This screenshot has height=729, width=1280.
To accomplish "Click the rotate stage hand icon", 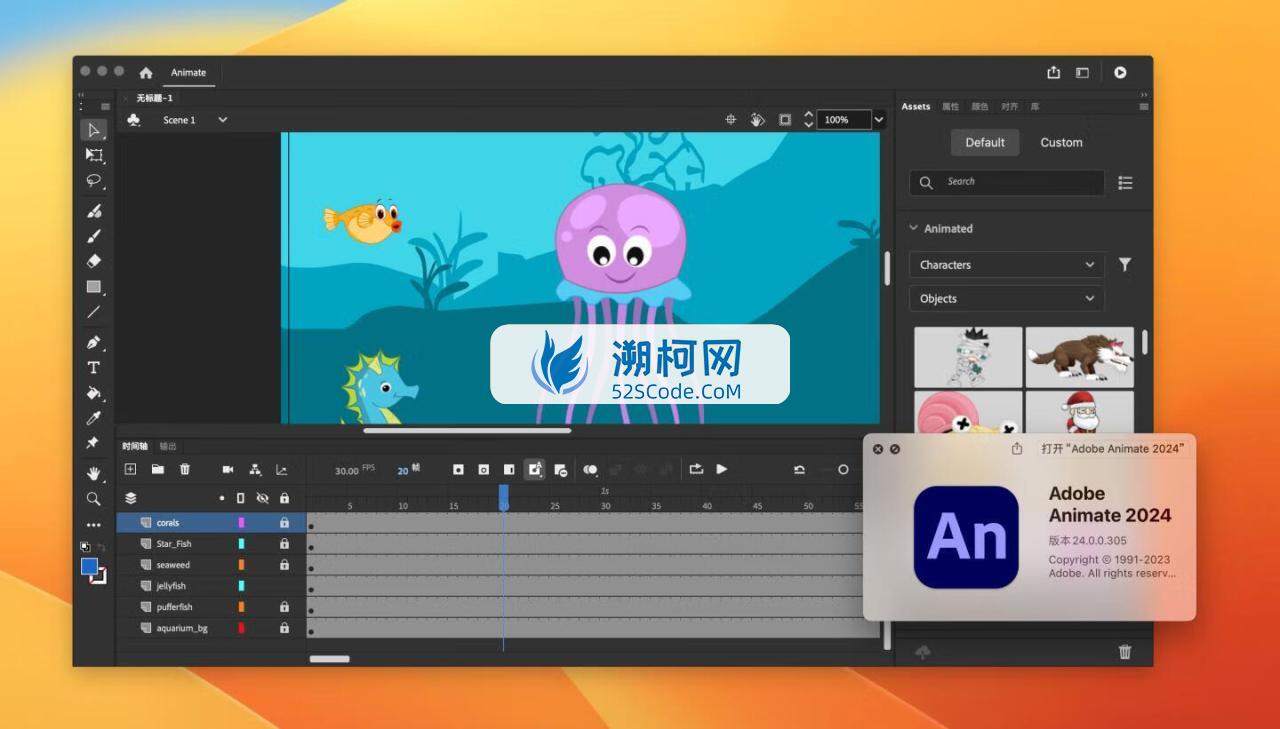I will pyautogui.click(x=757, y=119).
